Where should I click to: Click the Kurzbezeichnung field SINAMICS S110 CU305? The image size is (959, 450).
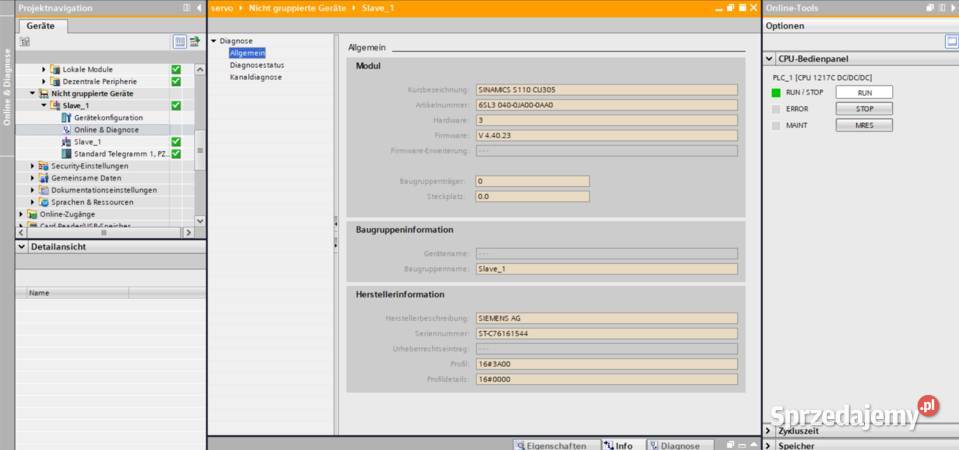coord(607,90)
